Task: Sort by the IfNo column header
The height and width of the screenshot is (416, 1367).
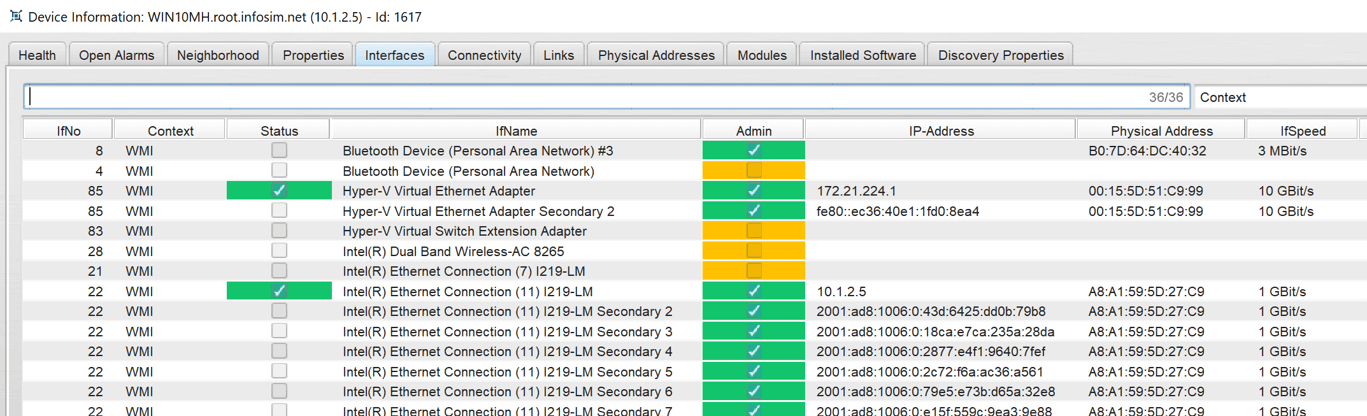Action: coord(68,130)
